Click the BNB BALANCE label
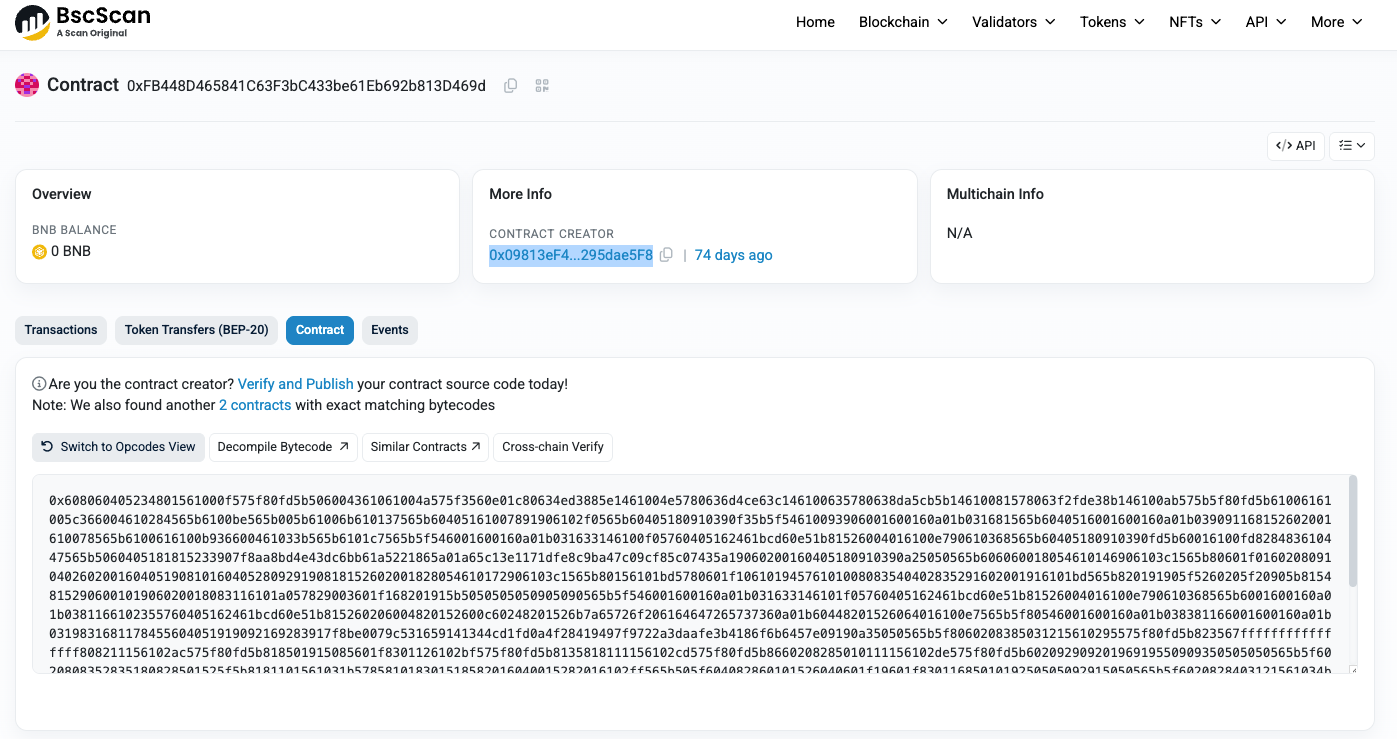 point(74,230)
